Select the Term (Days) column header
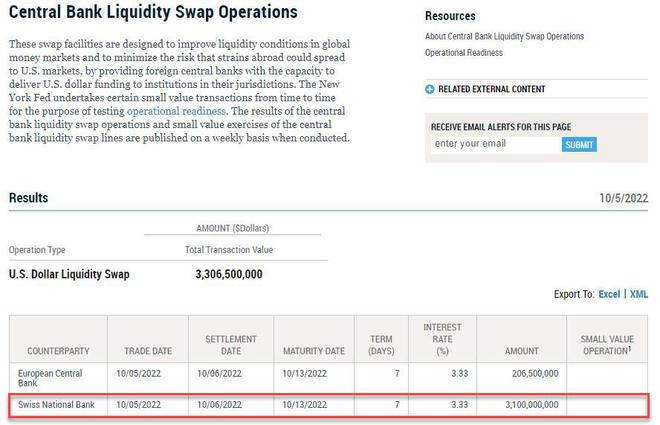Image resolution: width=660 pixels, height=425 pixels. (x=383, y=345)
